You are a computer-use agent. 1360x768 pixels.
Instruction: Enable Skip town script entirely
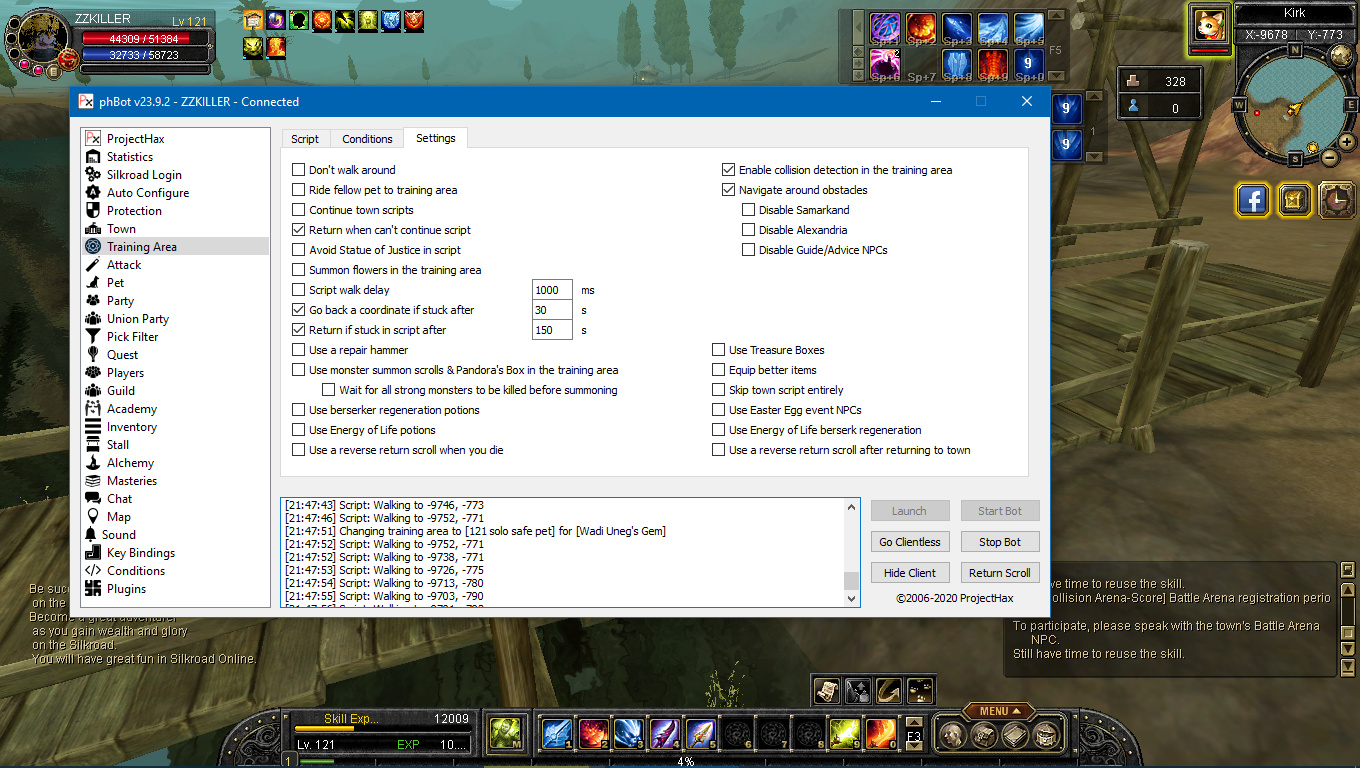pyautogui.click(x=719, y=390)
